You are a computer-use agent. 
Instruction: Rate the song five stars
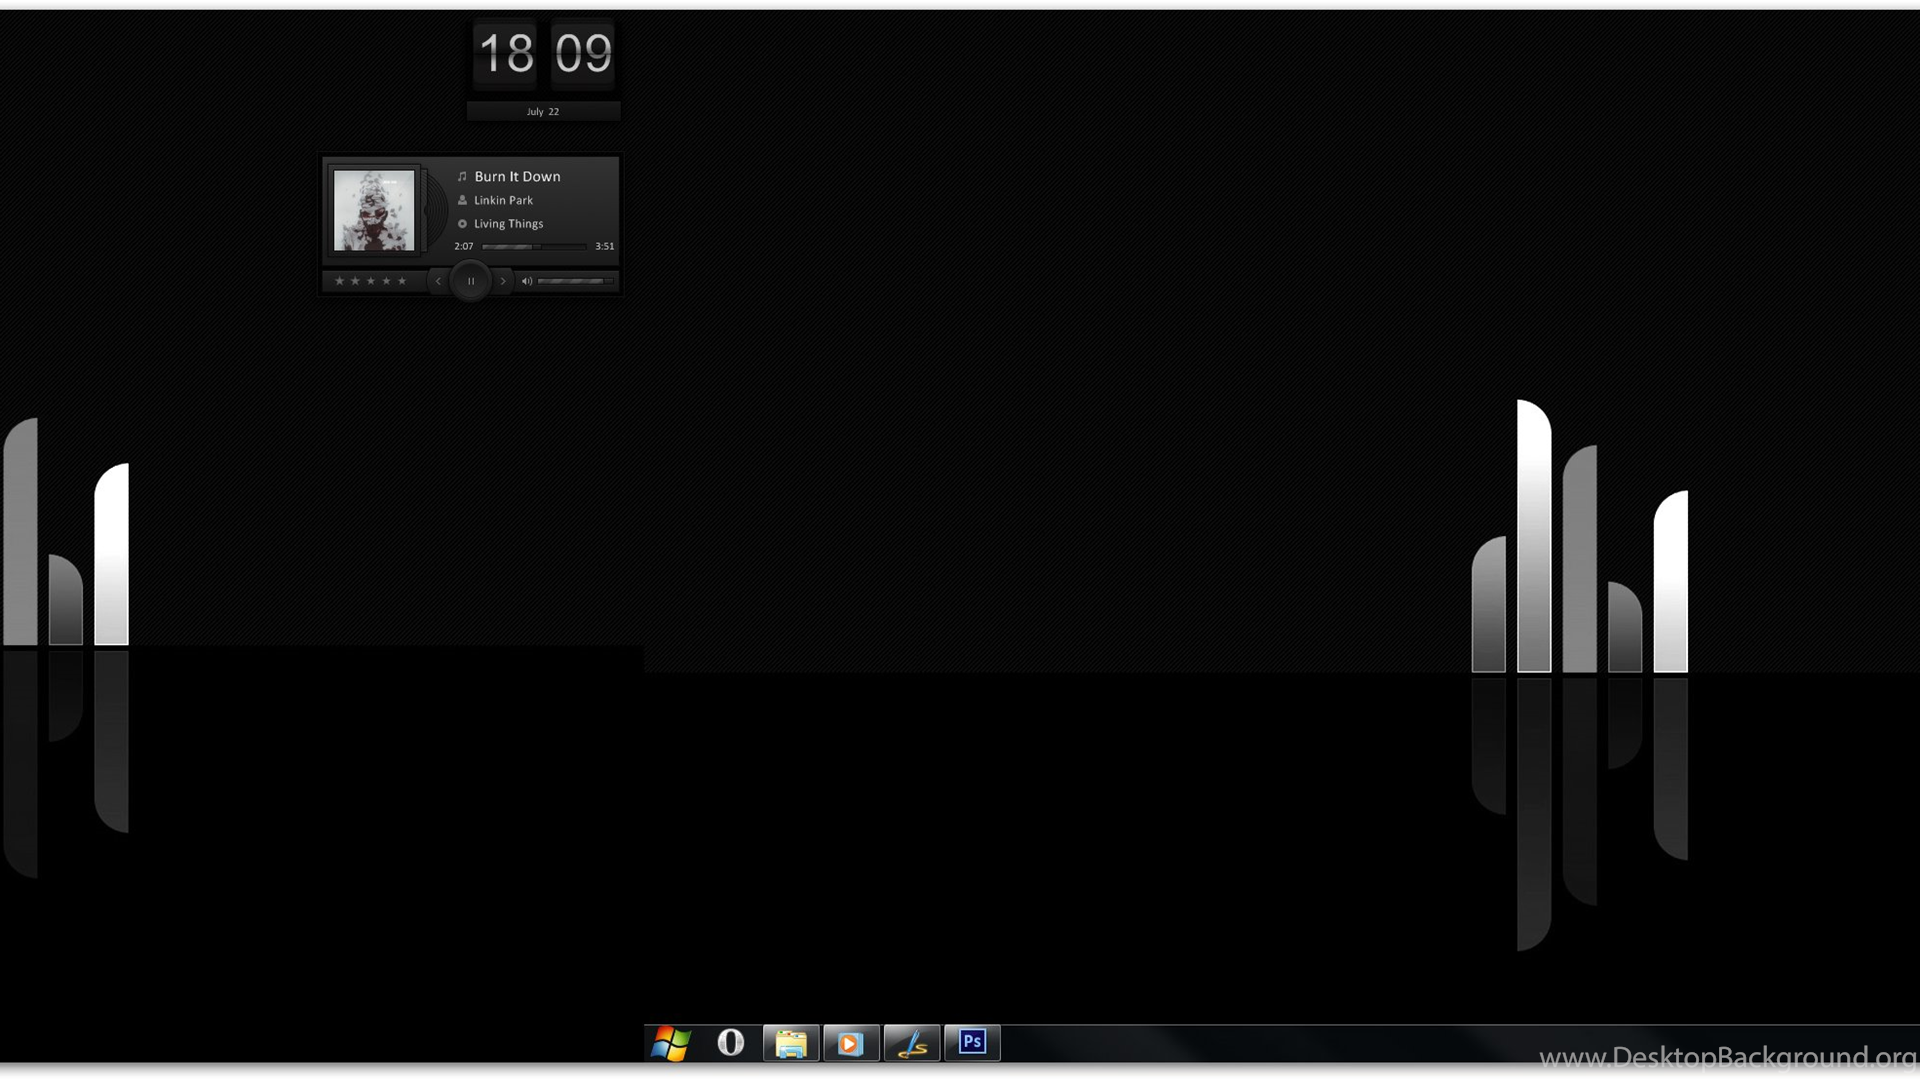click(x=402, y=281)
